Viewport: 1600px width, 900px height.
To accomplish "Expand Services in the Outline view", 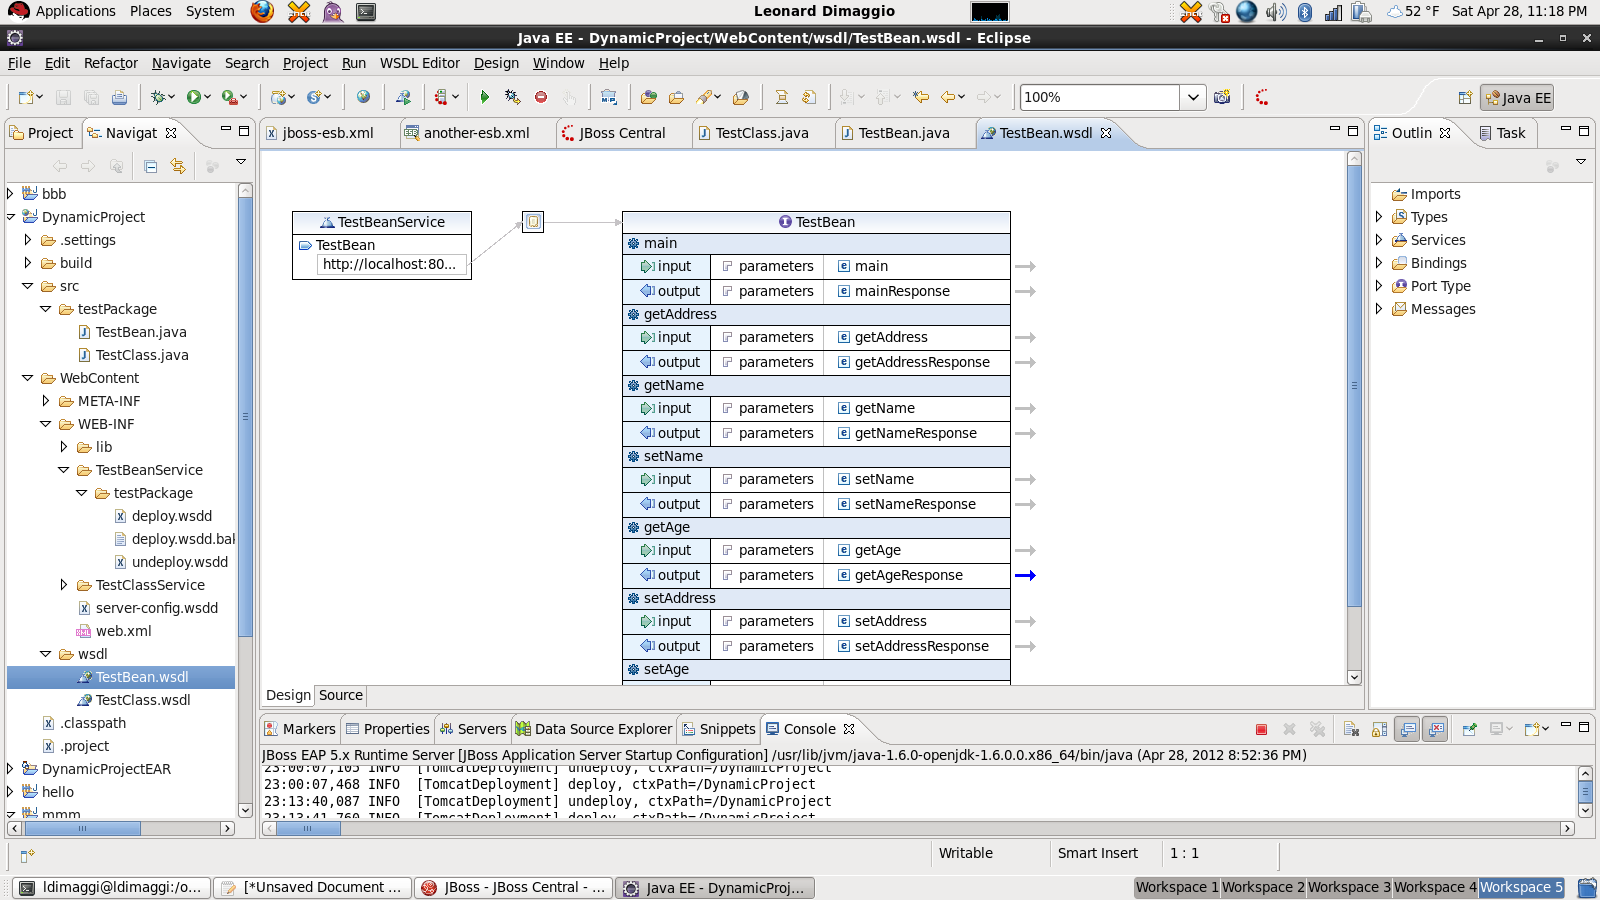I will [1381, 240].
